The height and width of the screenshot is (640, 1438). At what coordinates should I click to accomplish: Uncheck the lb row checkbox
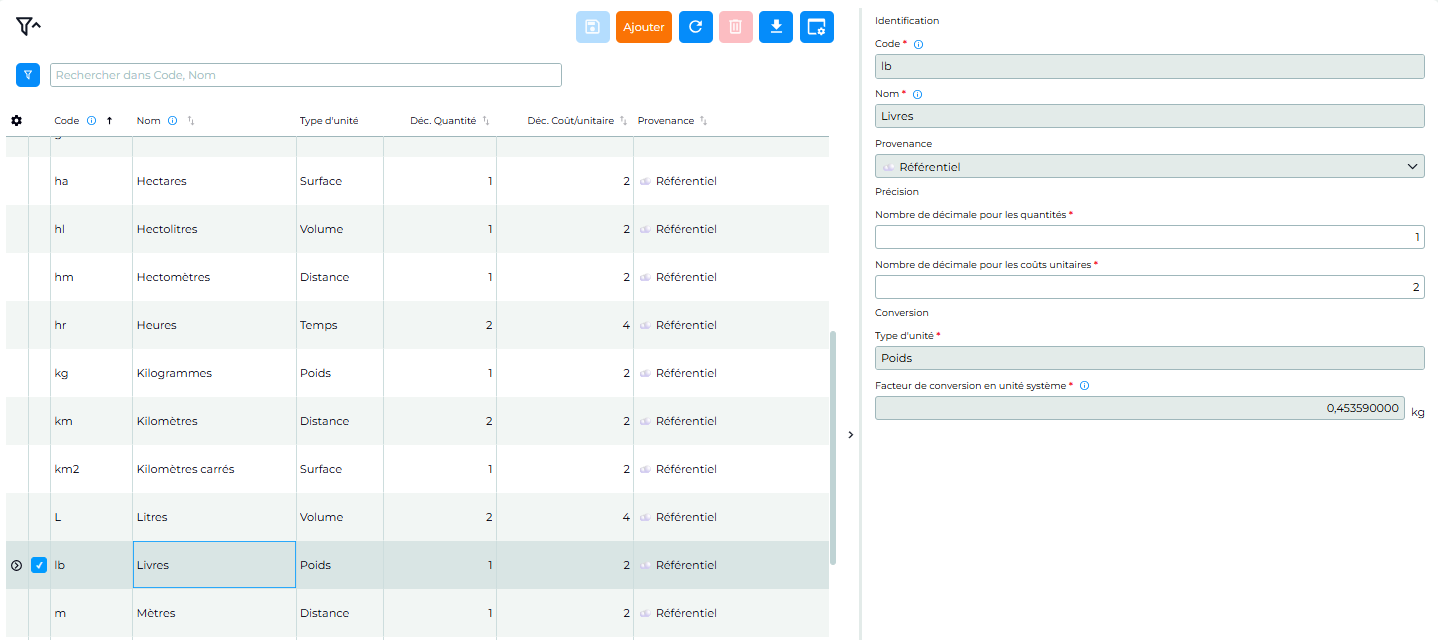pyautogui.click(x=39, y=565)
